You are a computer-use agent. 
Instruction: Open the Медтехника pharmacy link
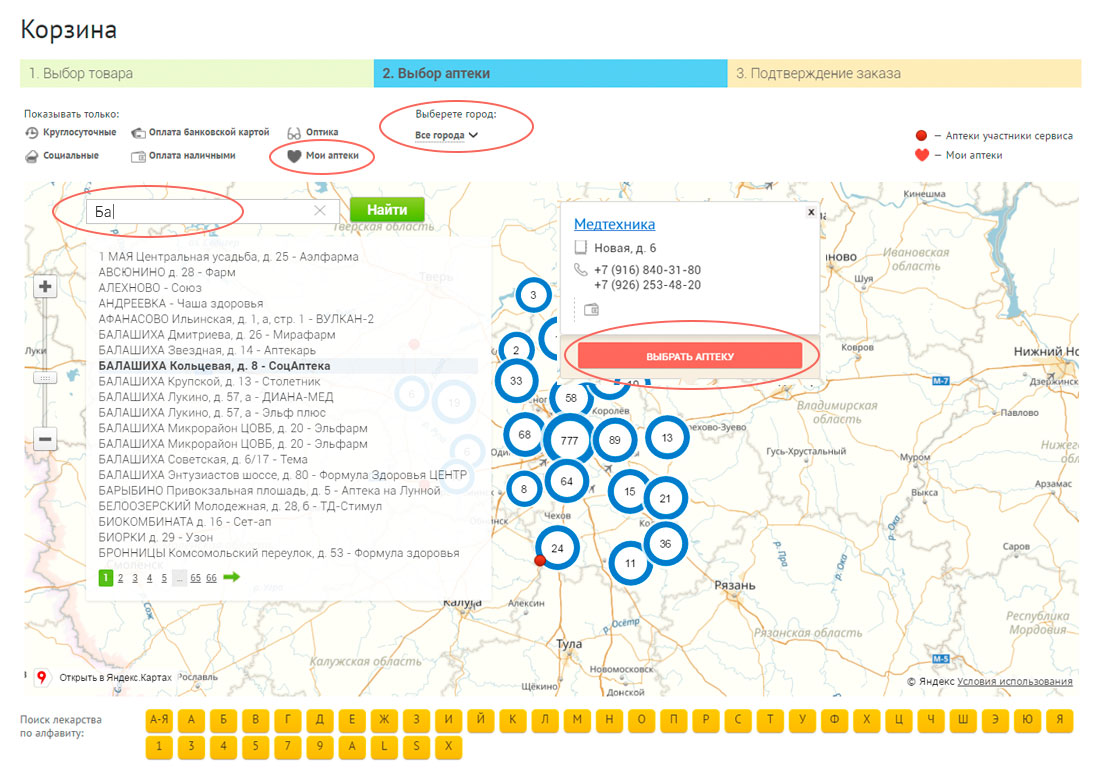(615, 225)
